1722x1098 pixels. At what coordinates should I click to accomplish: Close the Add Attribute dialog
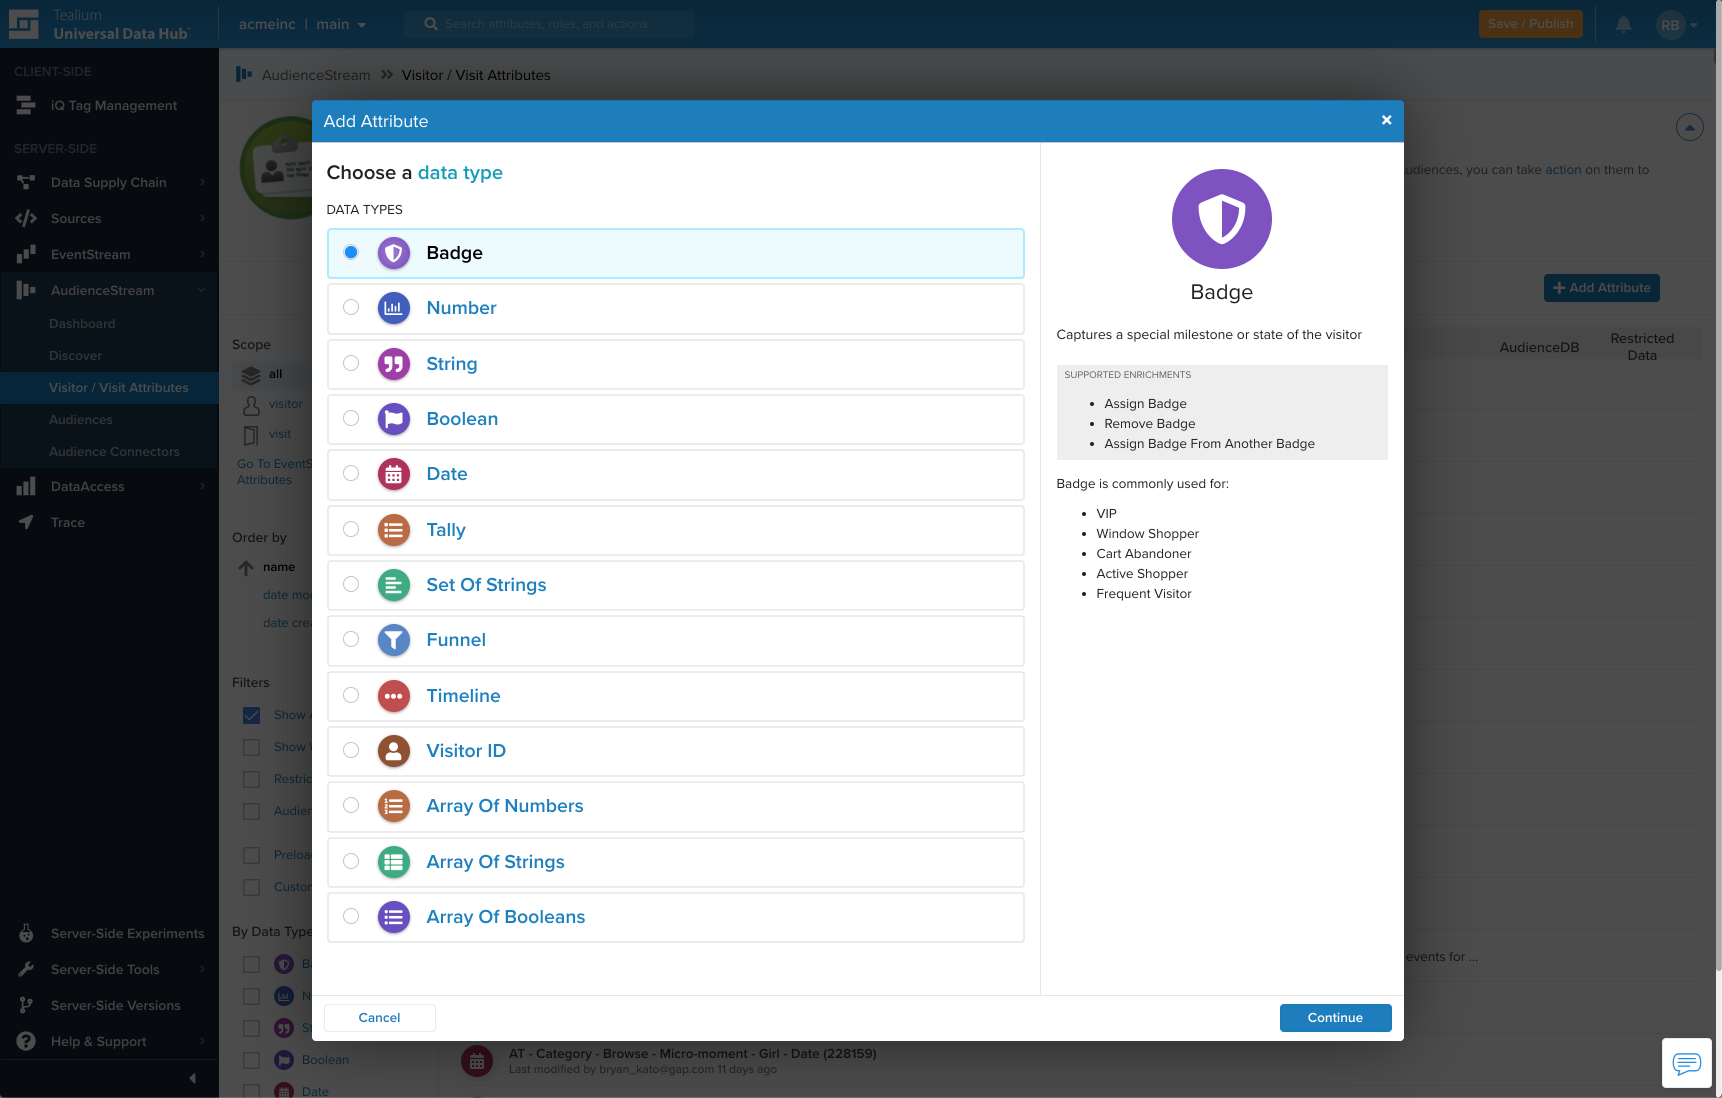tap(1386, 120)
